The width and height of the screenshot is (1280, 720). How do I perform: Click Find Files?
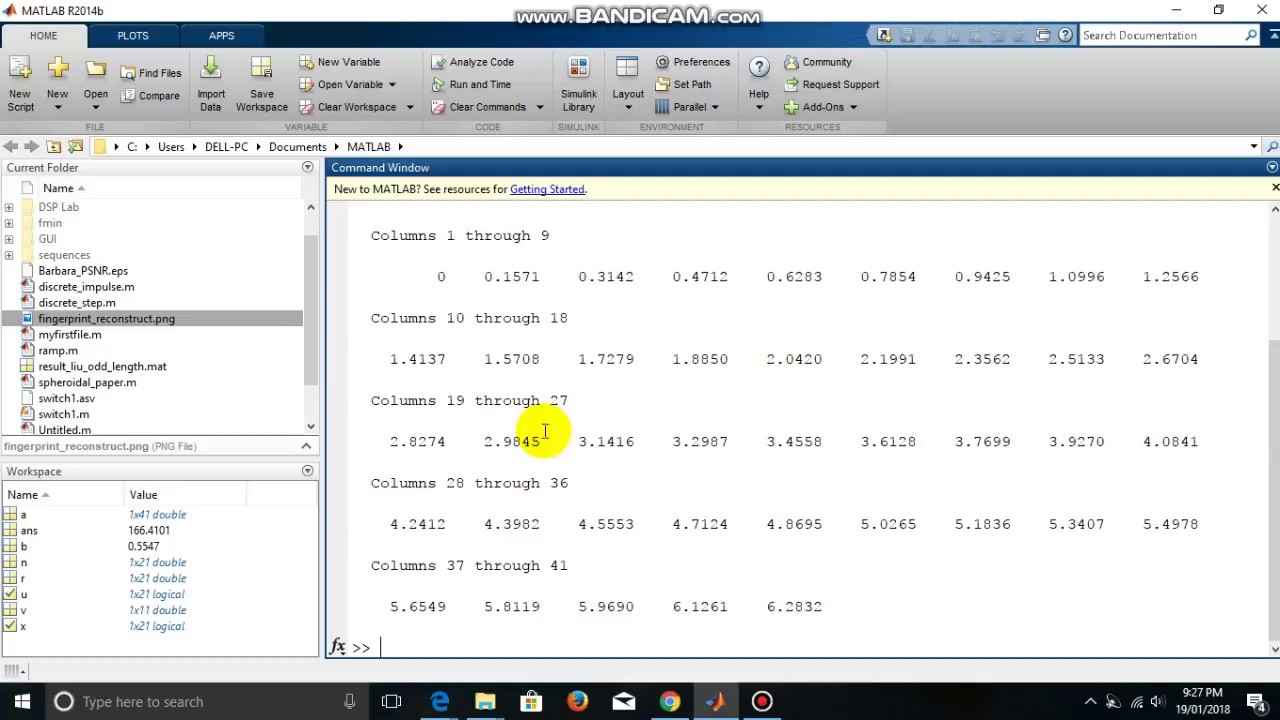coord(151,73)
